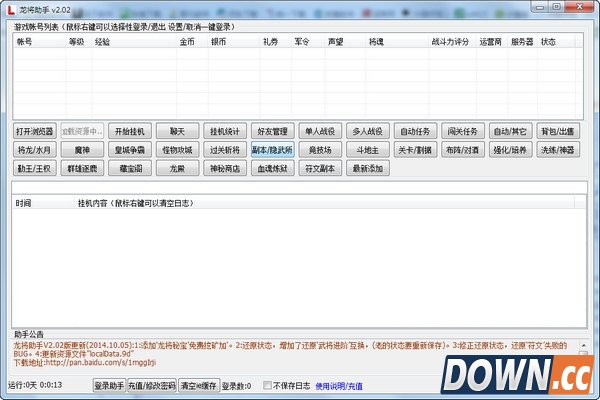Click the pan.baidu.com download address text

(x=100, y=362)
